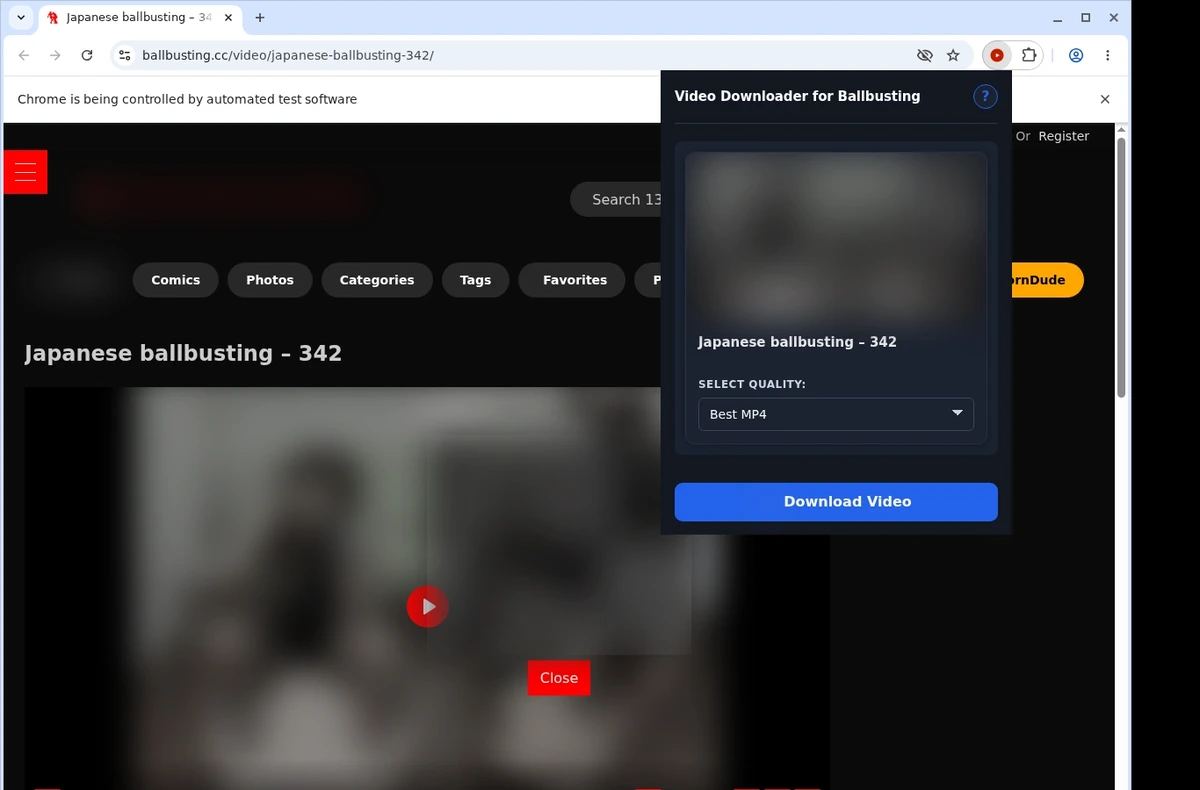Image resolution: width=1200 pixels, height=790 pixels.
Task: Reload the current page
Action: (87, 56)
